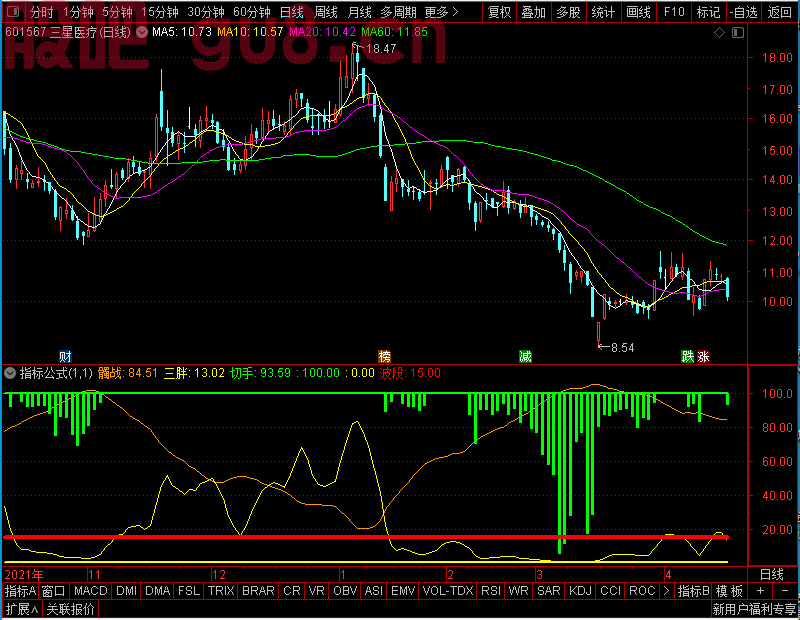
Task: Select the CR indicator tab
Action: 292,591
